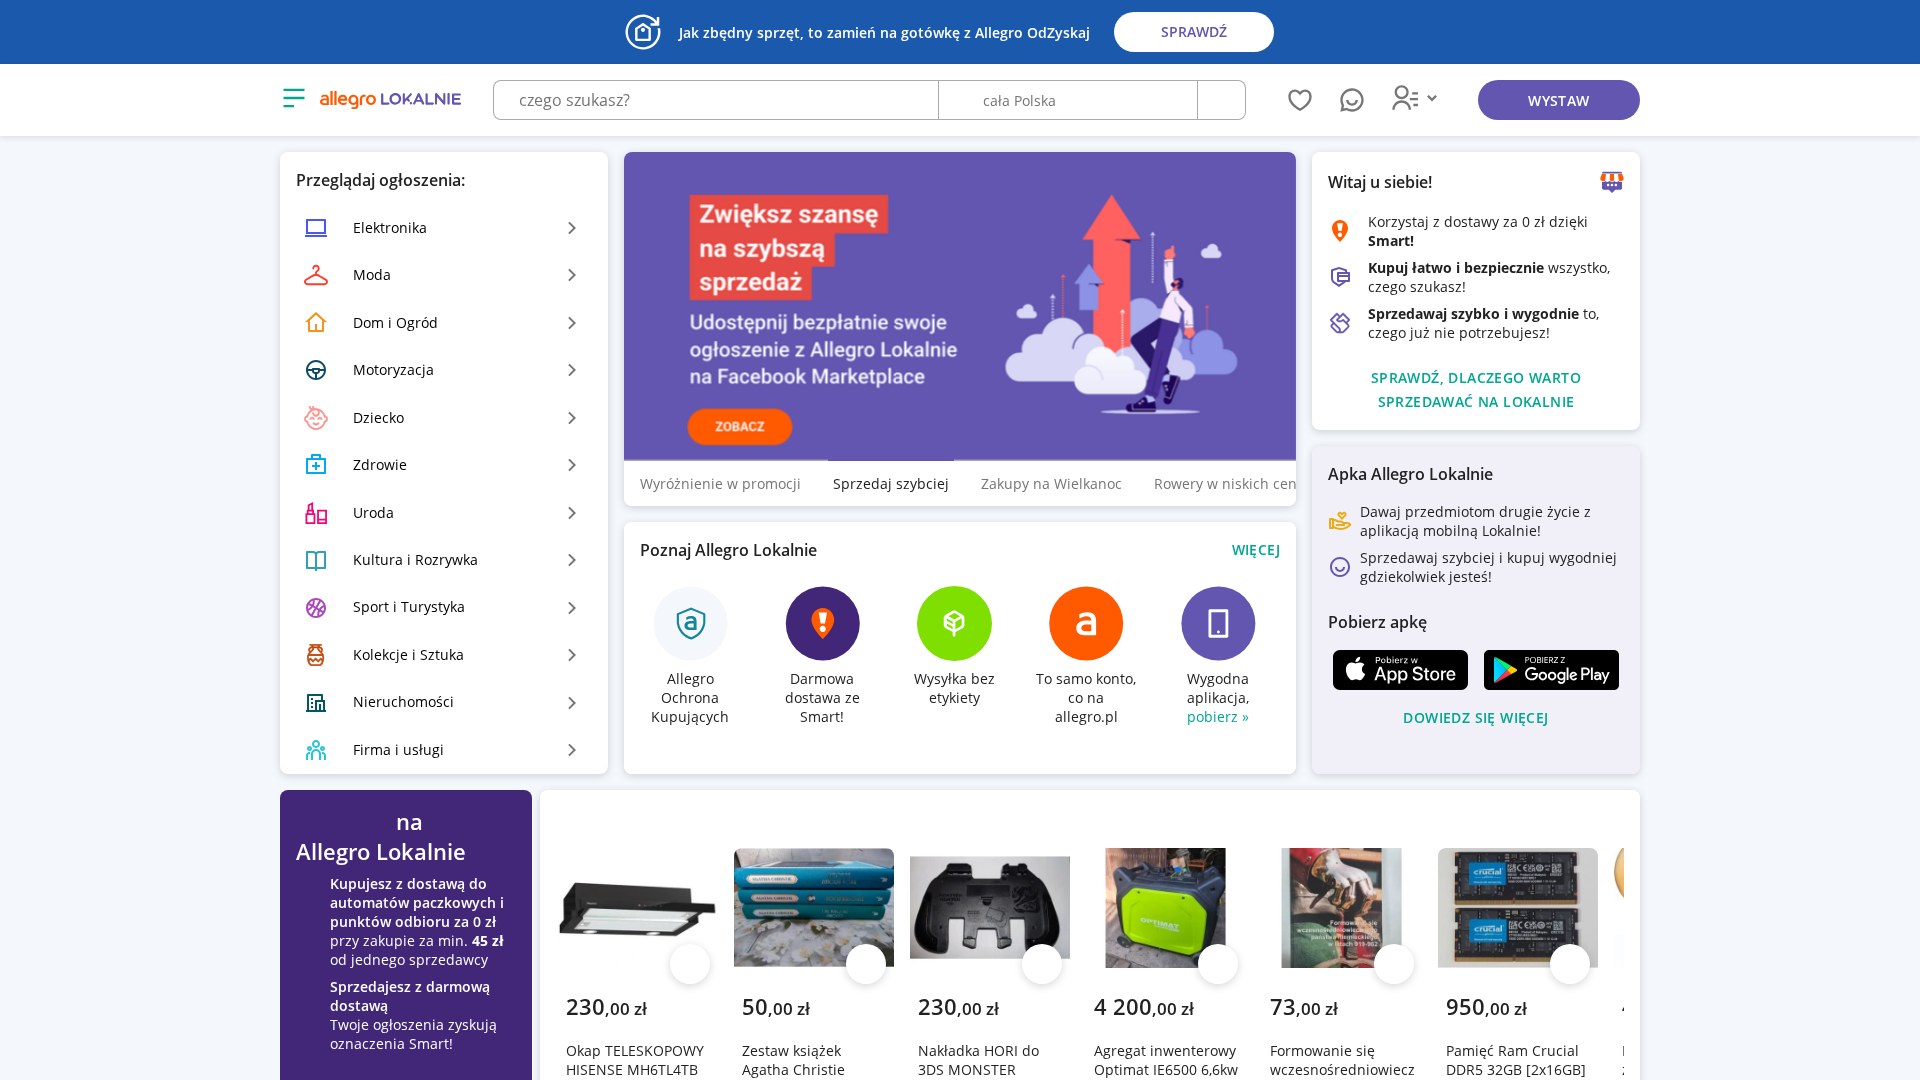Click the Allegro Ochrona Kupujących shield icon
Screen dimensions: 1920x1080
coord(690,624)
